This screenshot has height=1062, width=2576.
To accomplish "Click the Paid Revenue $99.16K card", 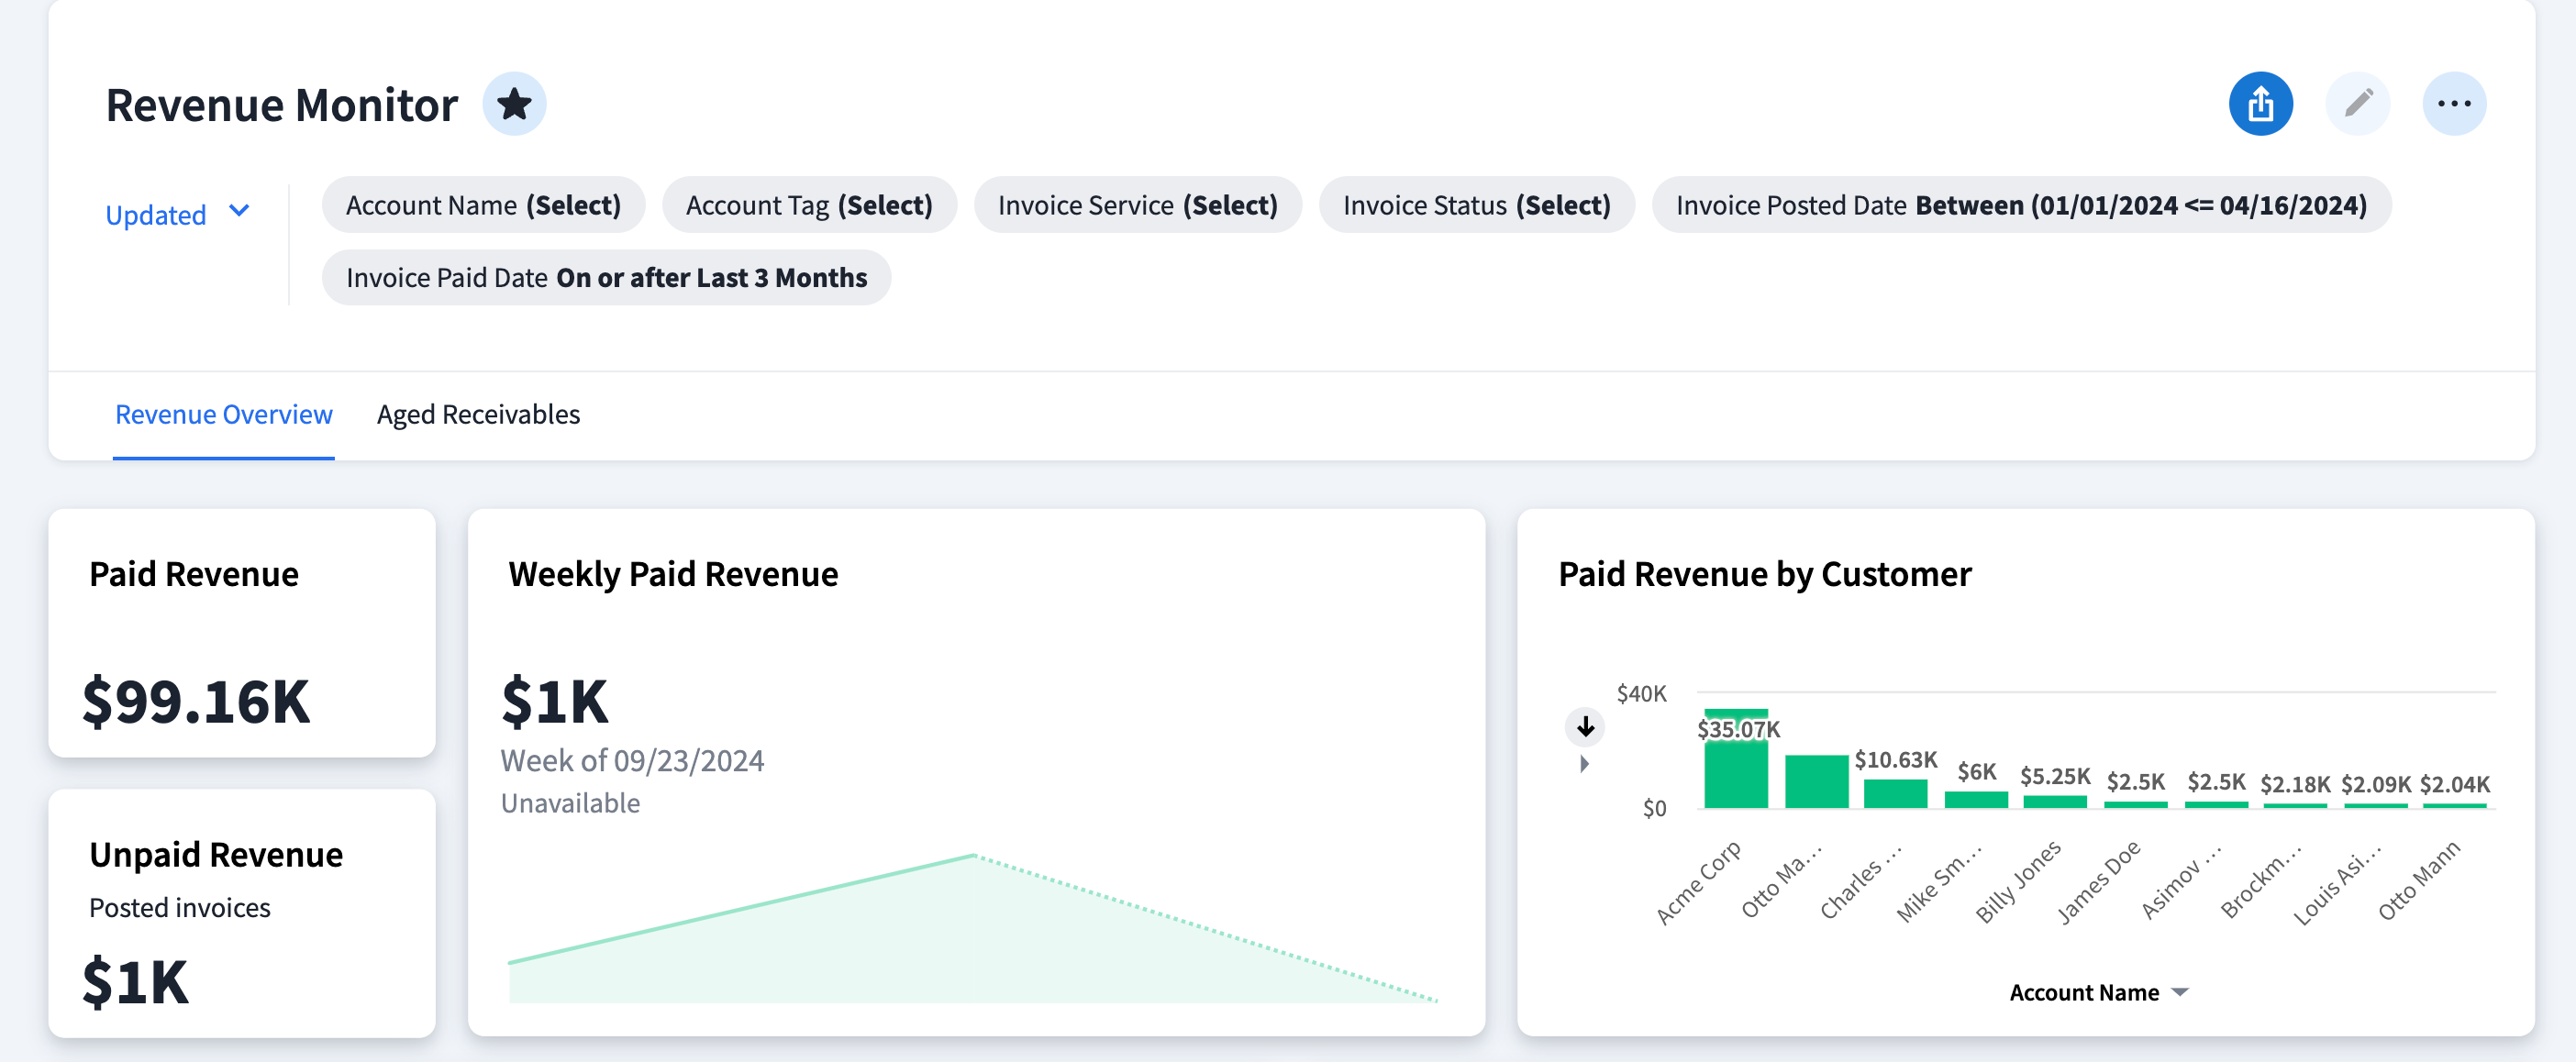I will (x=241, y=634).
